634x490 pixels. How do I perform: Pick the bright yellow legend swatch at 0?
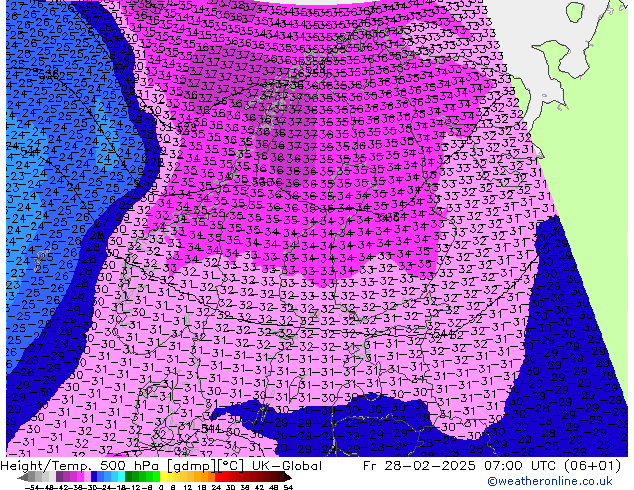coord(163,476)
